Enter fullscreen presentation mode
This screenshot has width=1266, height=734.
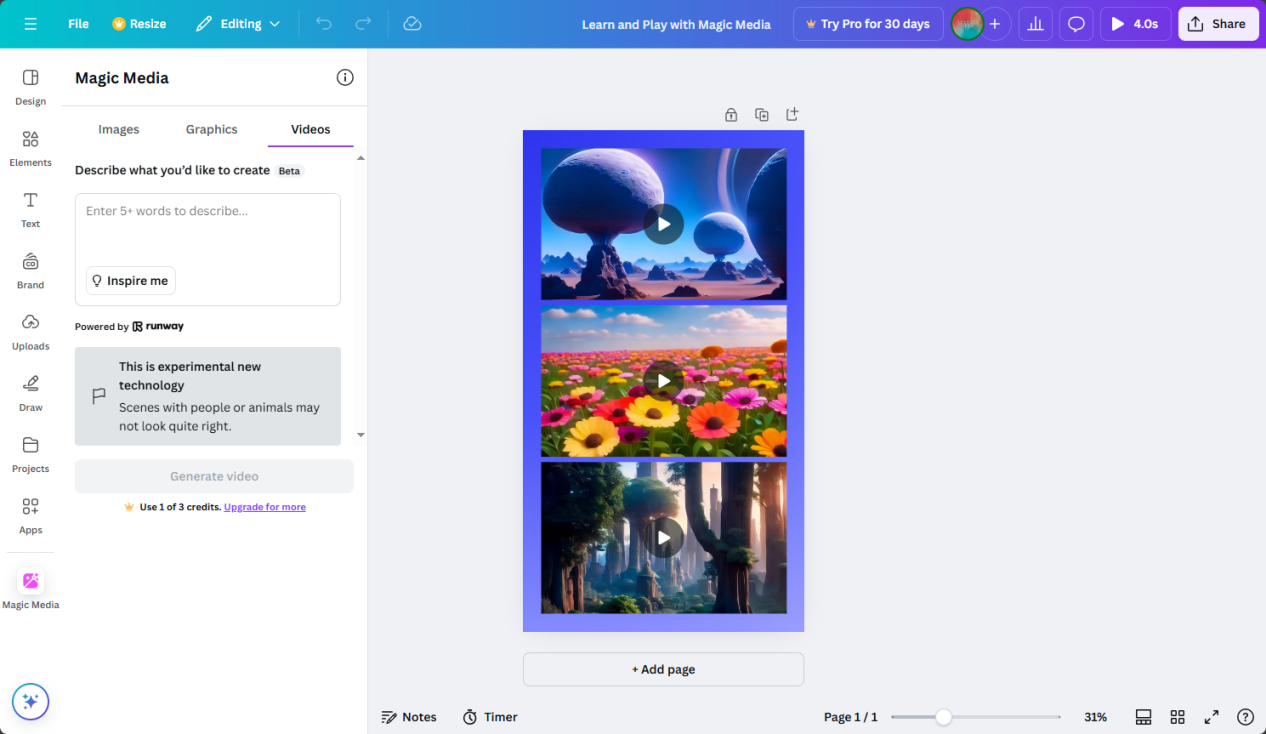(1211, 717)
